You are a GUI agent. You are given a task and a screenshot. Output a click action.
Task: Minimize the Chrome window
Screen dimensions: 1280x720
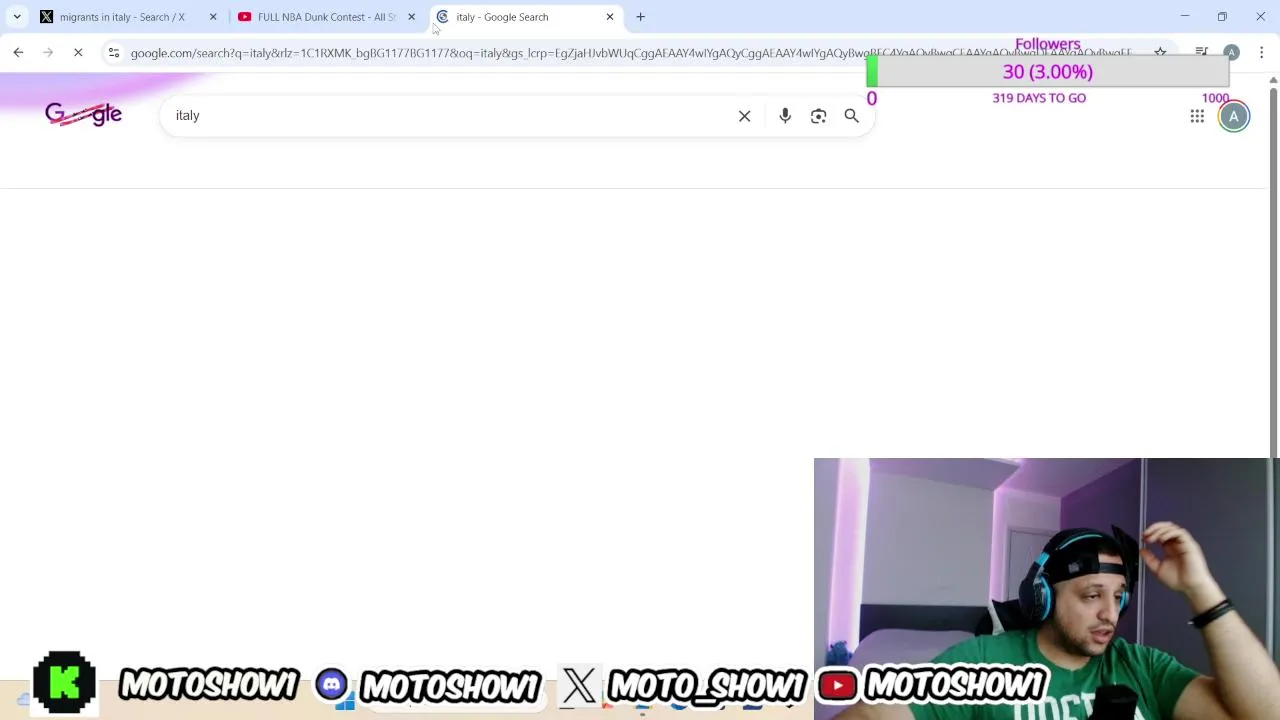pyautogui.click(x=1185, y=17)
